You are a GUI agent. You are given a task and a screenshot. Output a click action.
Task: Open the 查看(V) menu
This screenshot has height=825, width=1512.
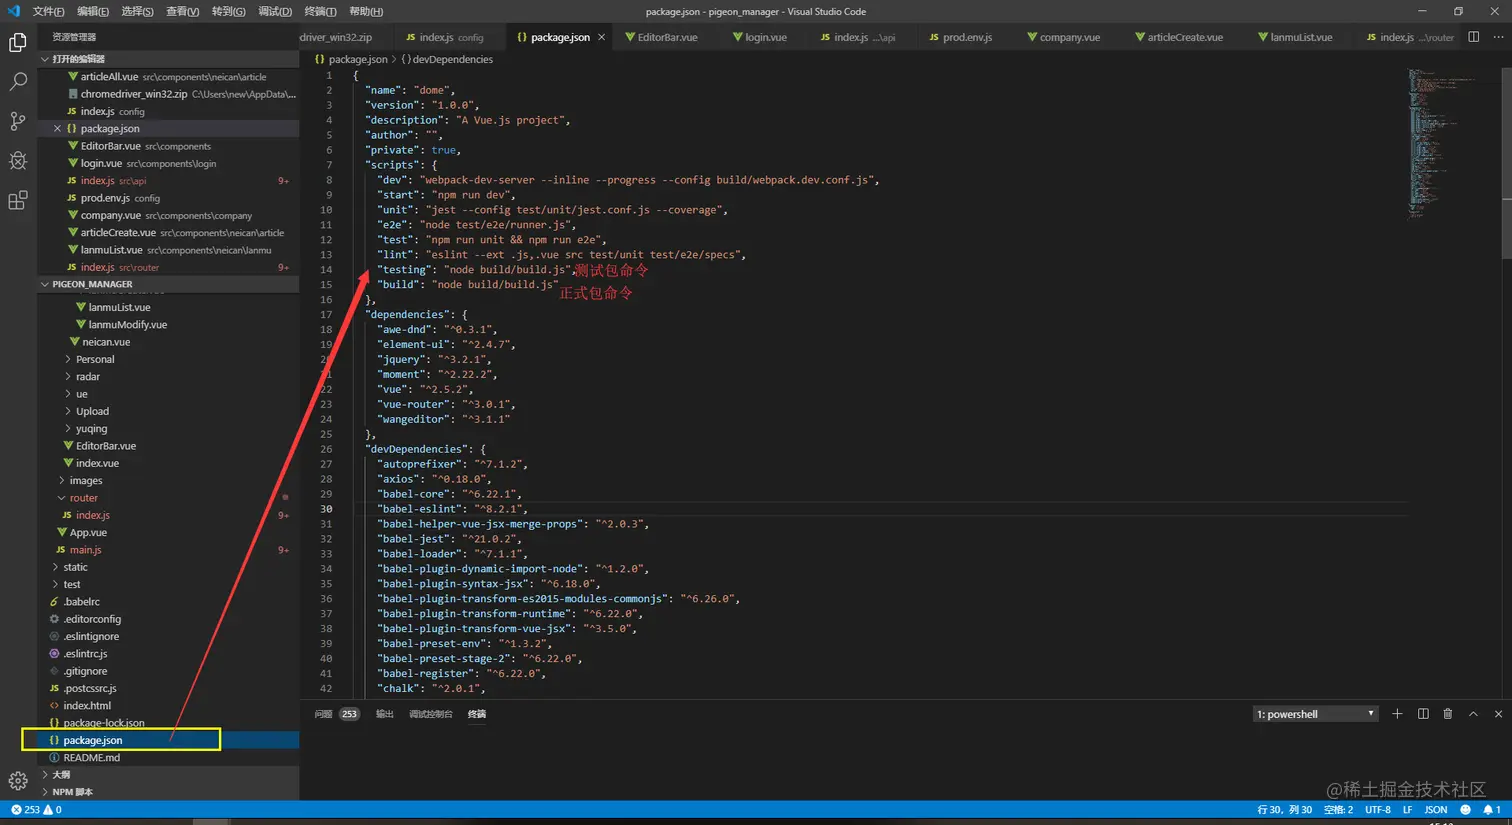tap(182, 12)
